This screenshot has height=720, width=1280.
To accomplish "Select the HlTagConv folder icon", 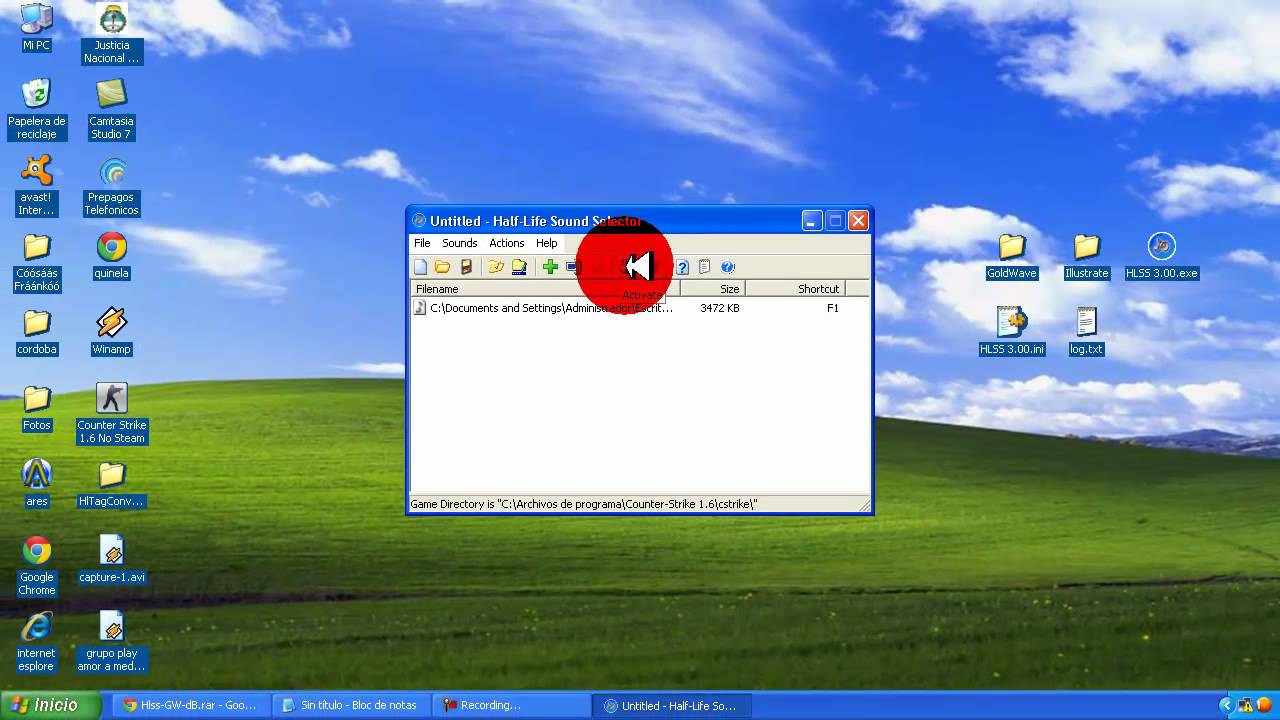I will 112,484.
